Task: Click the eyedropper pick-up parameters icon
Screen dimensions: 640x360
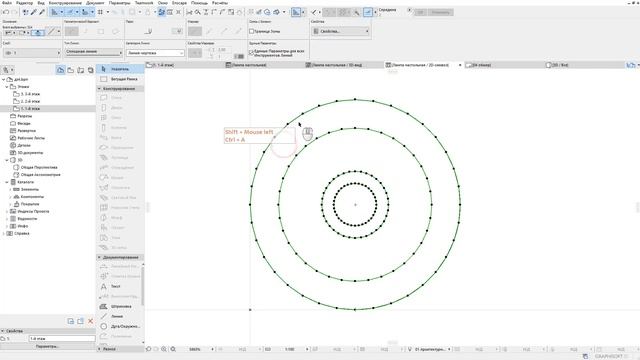Action: [x=34, y=12]
